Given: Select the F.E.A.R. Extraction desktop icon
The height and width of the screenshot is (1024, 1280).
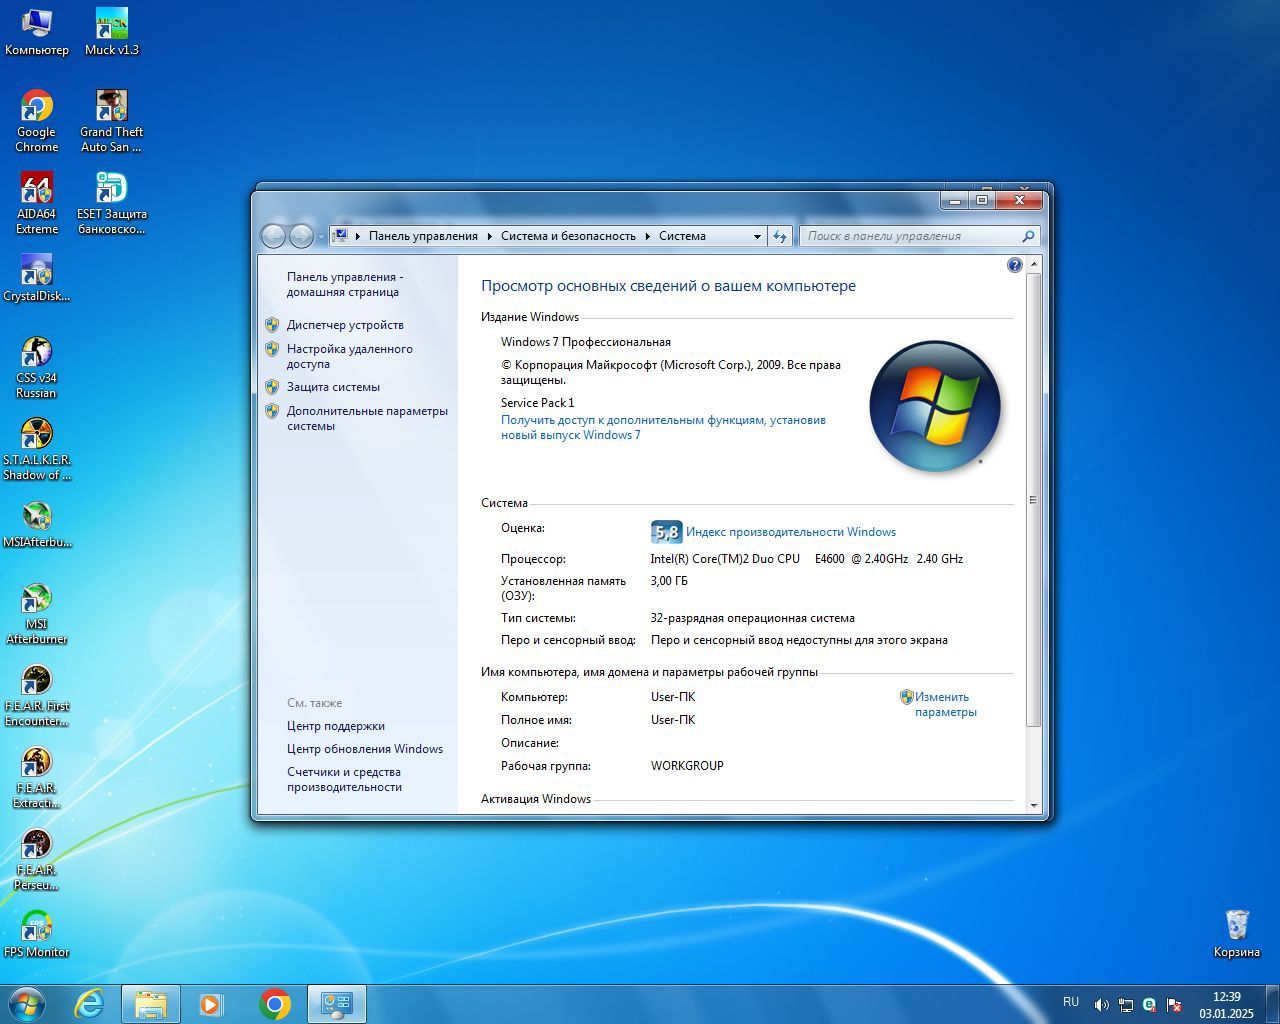Looking at the screenshot, I should tap(37, 777).
